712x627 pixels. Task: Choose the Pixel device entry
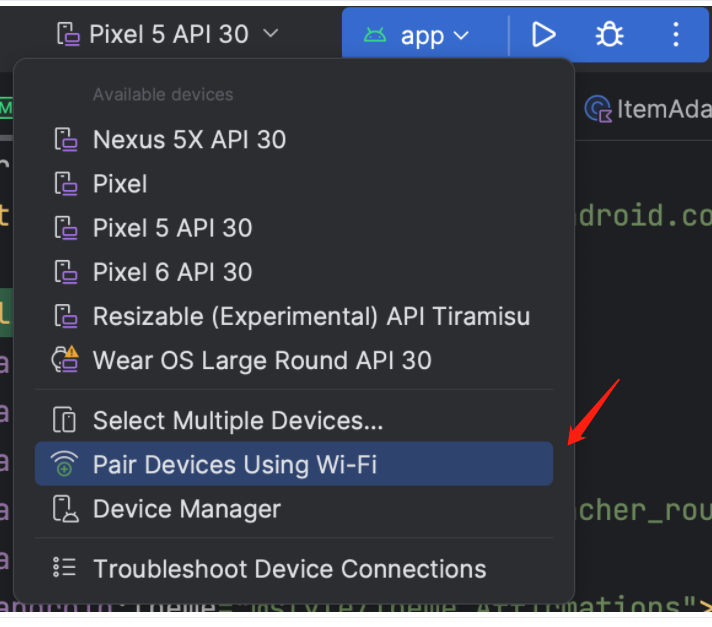120,184
